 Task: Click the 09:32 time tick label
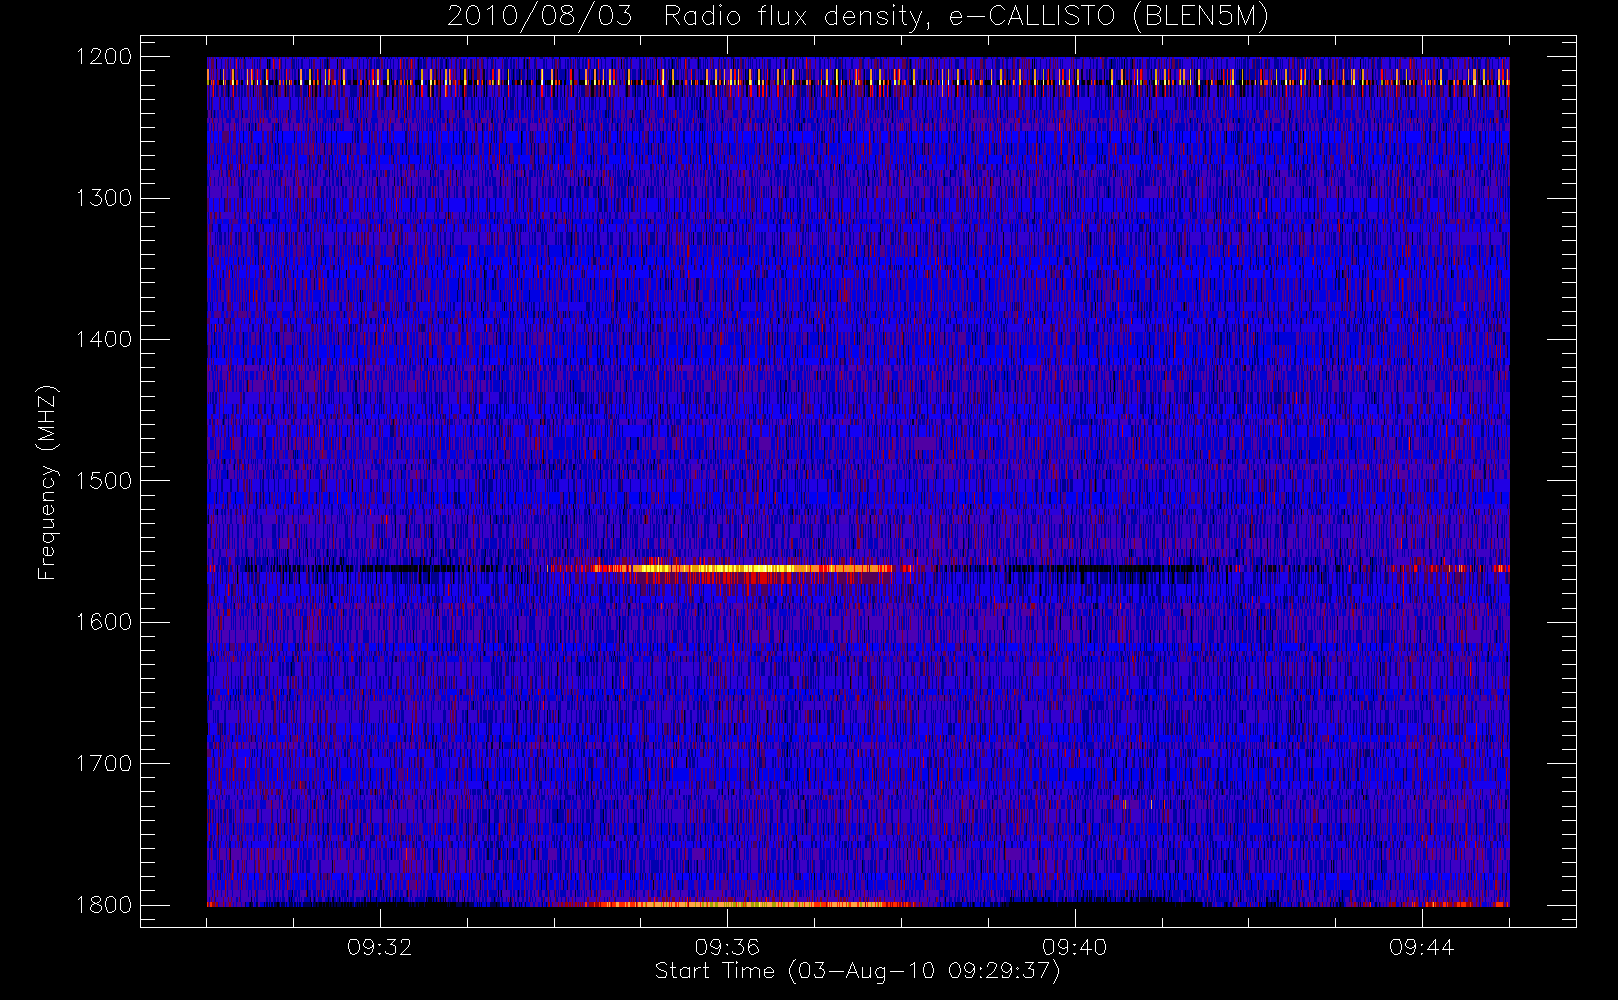[x=380, y=947]
